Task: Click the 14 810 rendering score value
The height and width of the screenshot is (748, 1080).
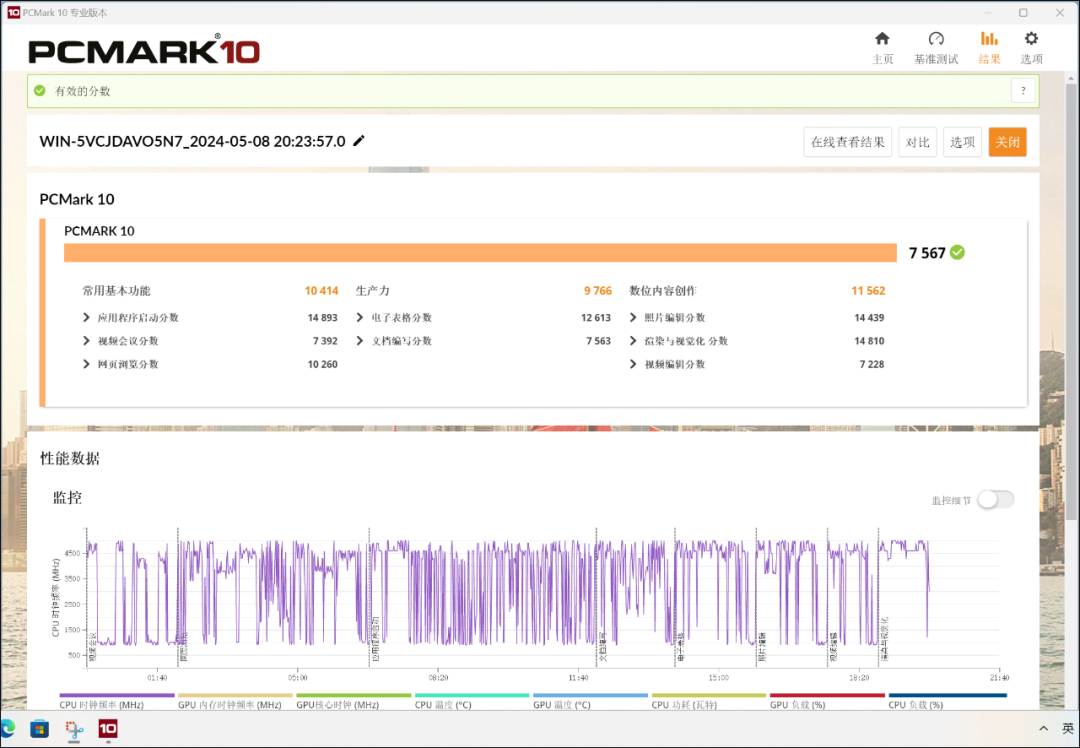Action: [x=869, y=341]
